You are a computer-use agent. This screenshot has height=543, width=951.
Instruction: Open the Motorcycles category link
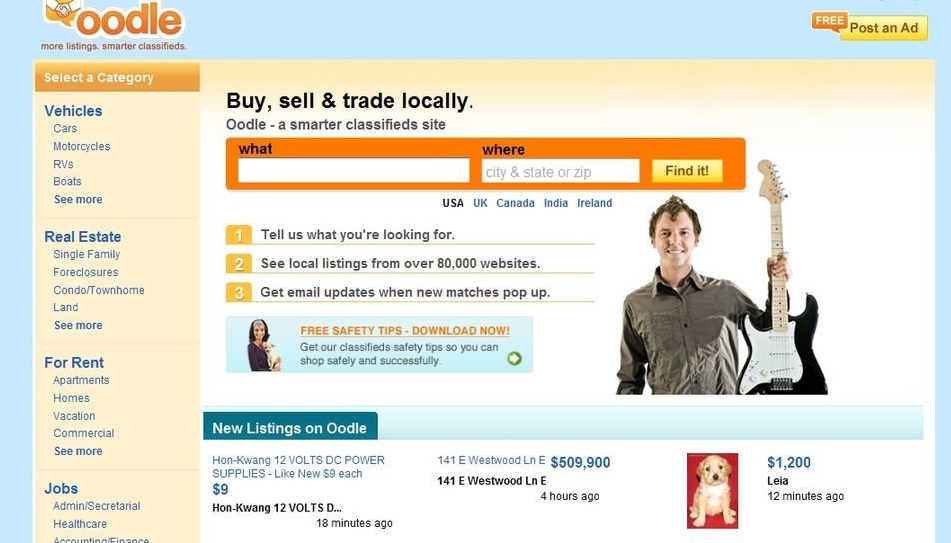coord(81,146)
